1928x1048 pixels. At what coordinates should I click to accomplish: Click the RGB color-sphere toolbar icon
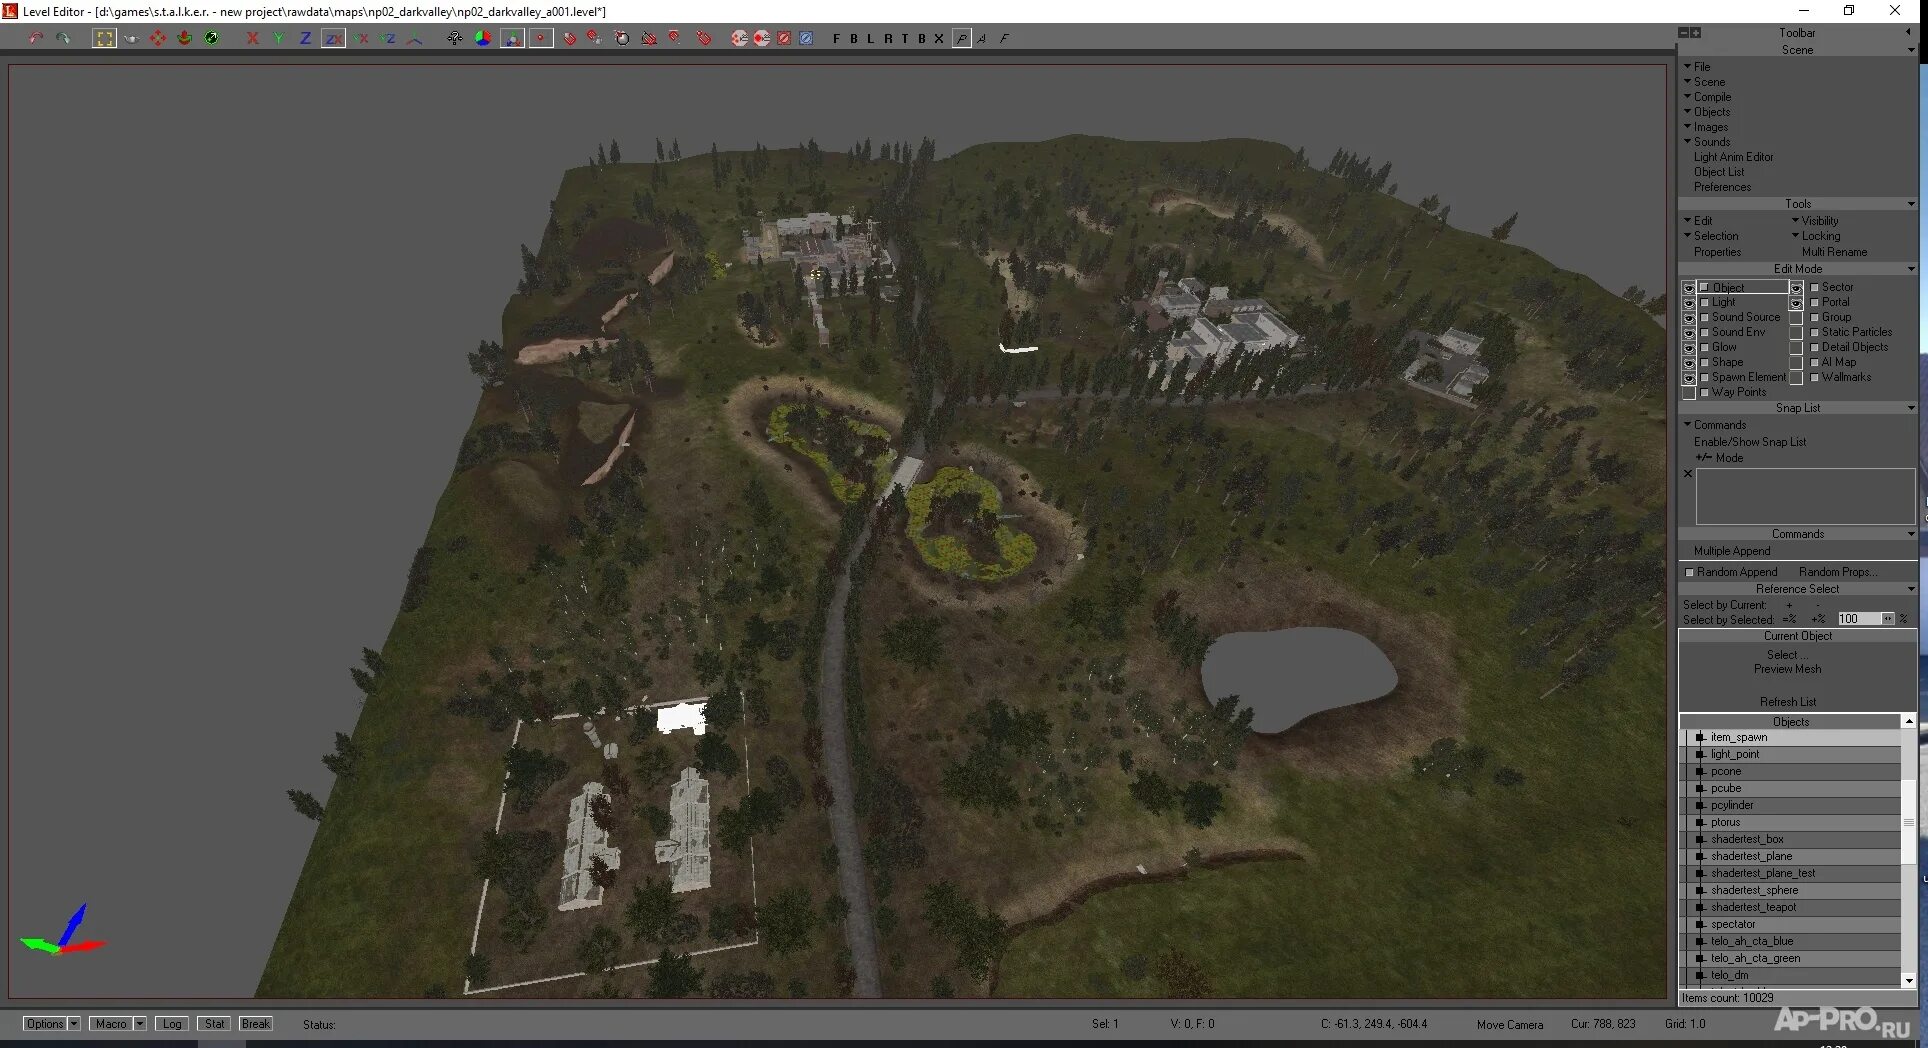[x=483, y=38]
